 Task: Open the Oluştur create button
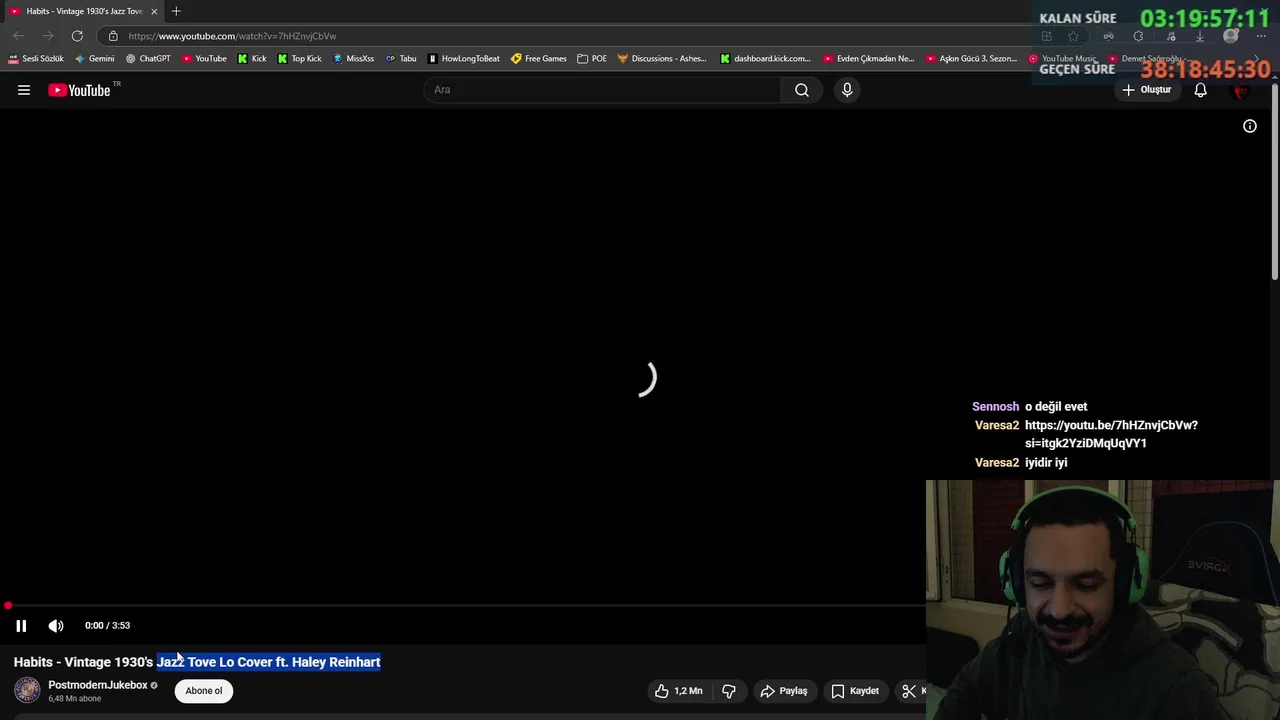click(1146, 90)
